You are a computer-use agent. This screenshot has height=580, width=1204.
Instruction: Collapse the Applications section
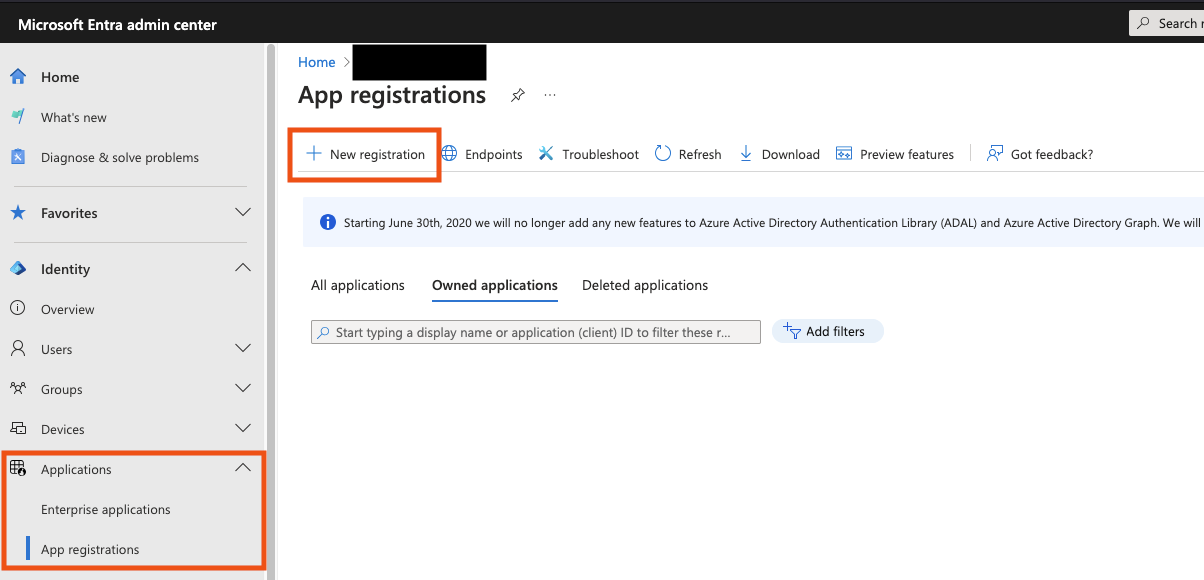[x=242, y=467]
